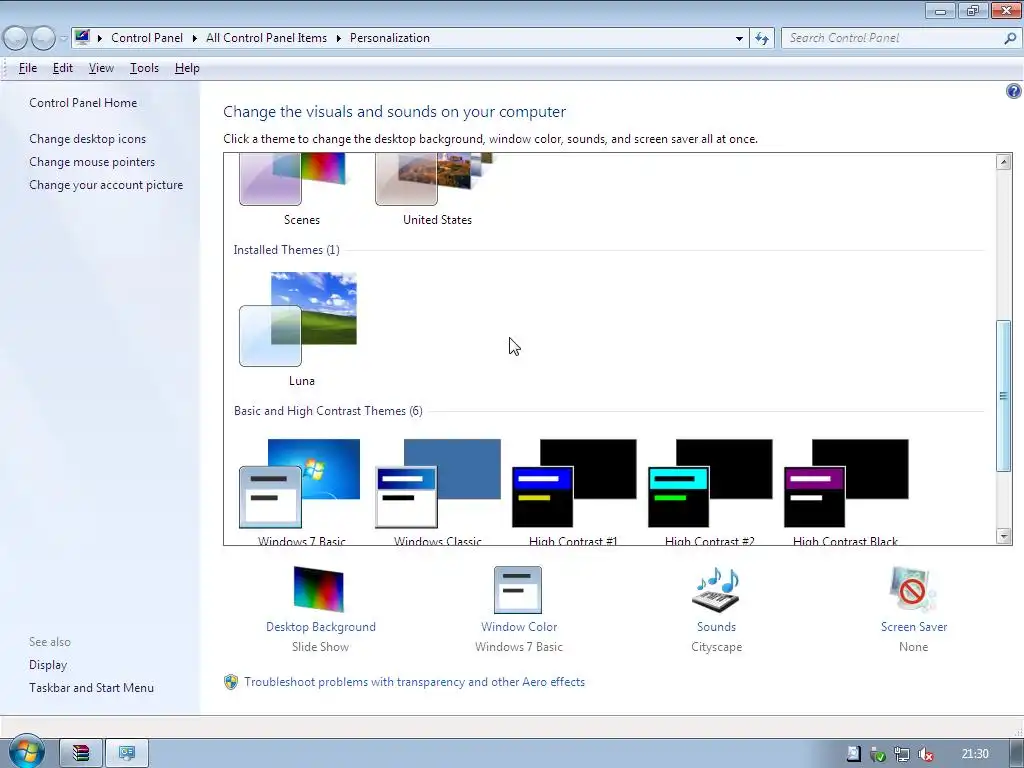
Task: Click the Show desktop button on taskbar
Action: click(1017, 754)
